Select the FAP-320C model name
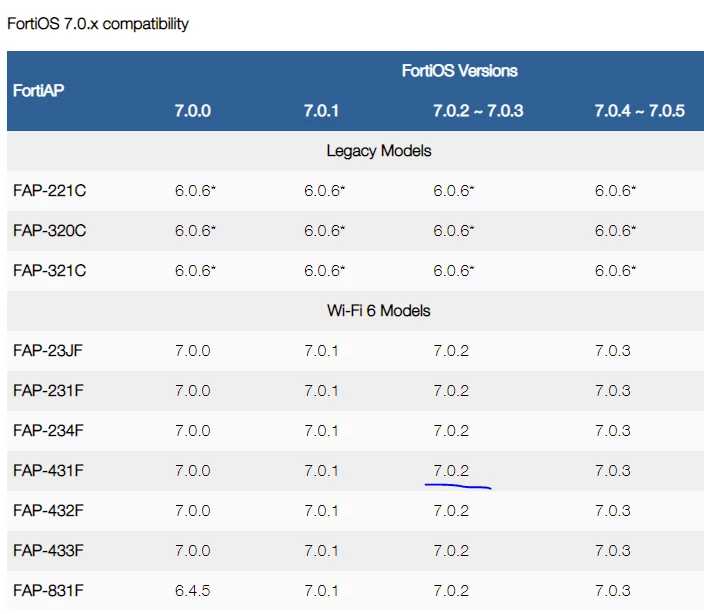This screenshot has height=614, width=704. click(49, 231)
